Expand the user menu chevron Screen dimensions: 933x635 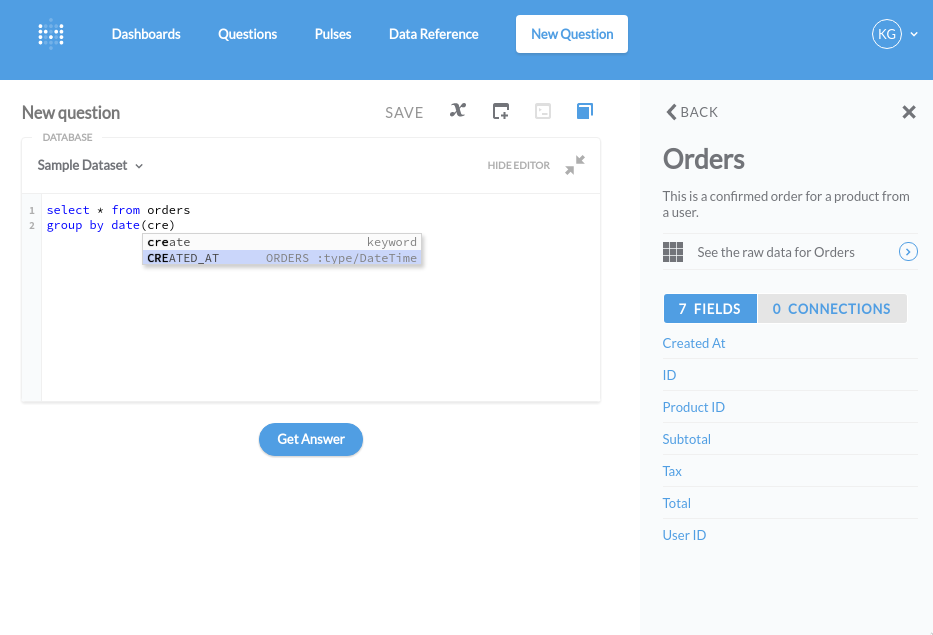pos(914,35)
